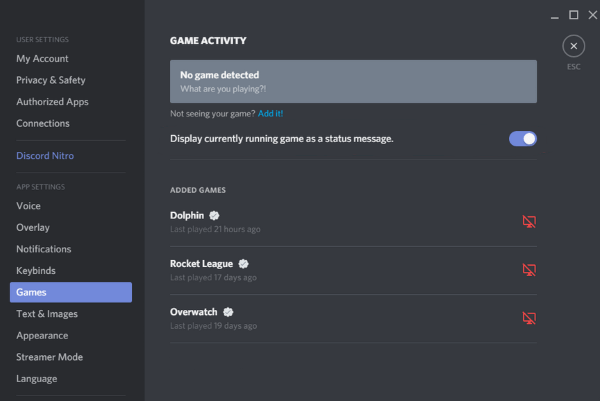Open My Account settings
This screenshot has height=401, width=600.
(42, 58)
